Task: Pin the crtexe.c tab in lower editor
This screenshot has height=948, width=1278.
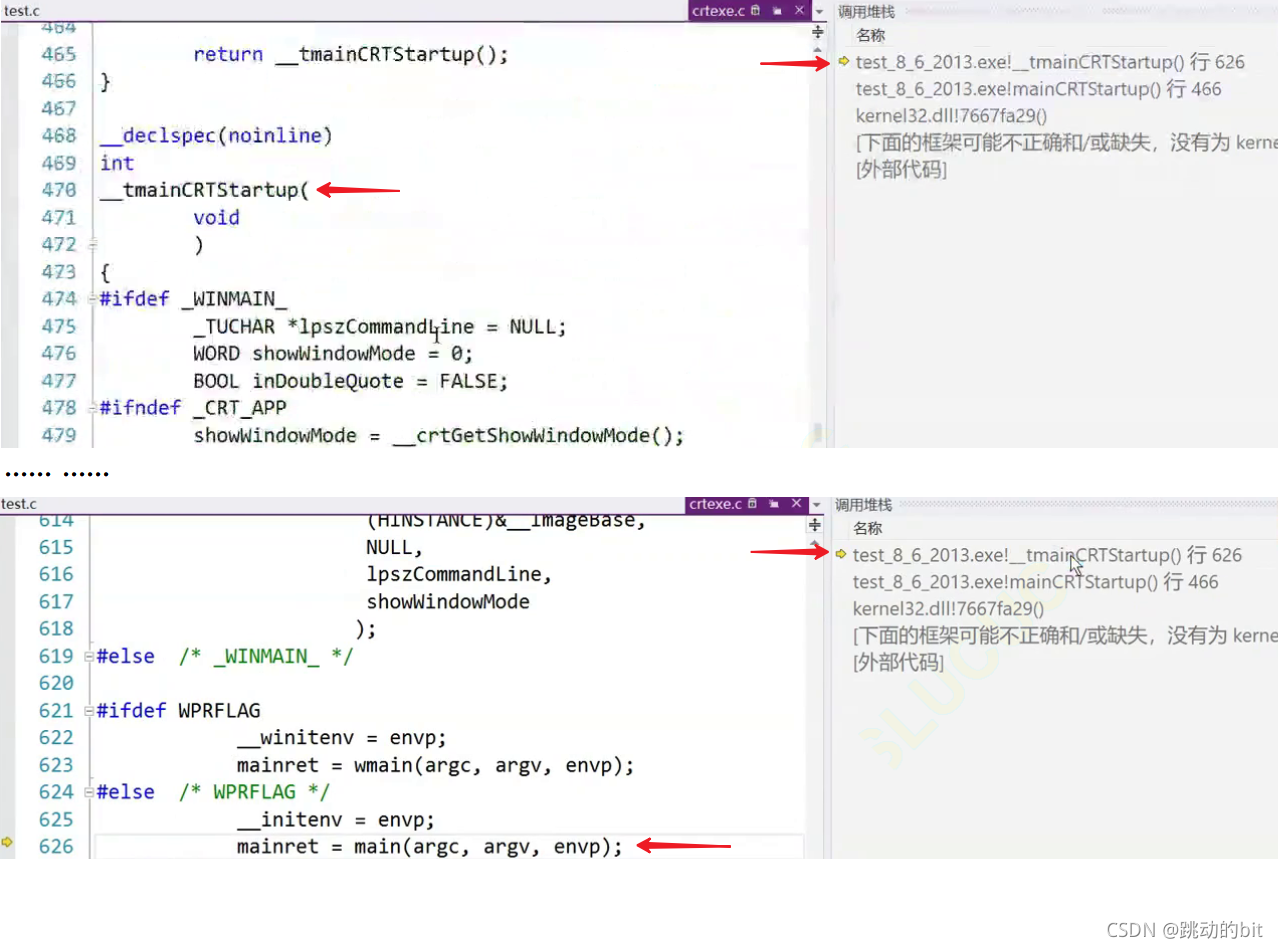Action: coord(773,504)
